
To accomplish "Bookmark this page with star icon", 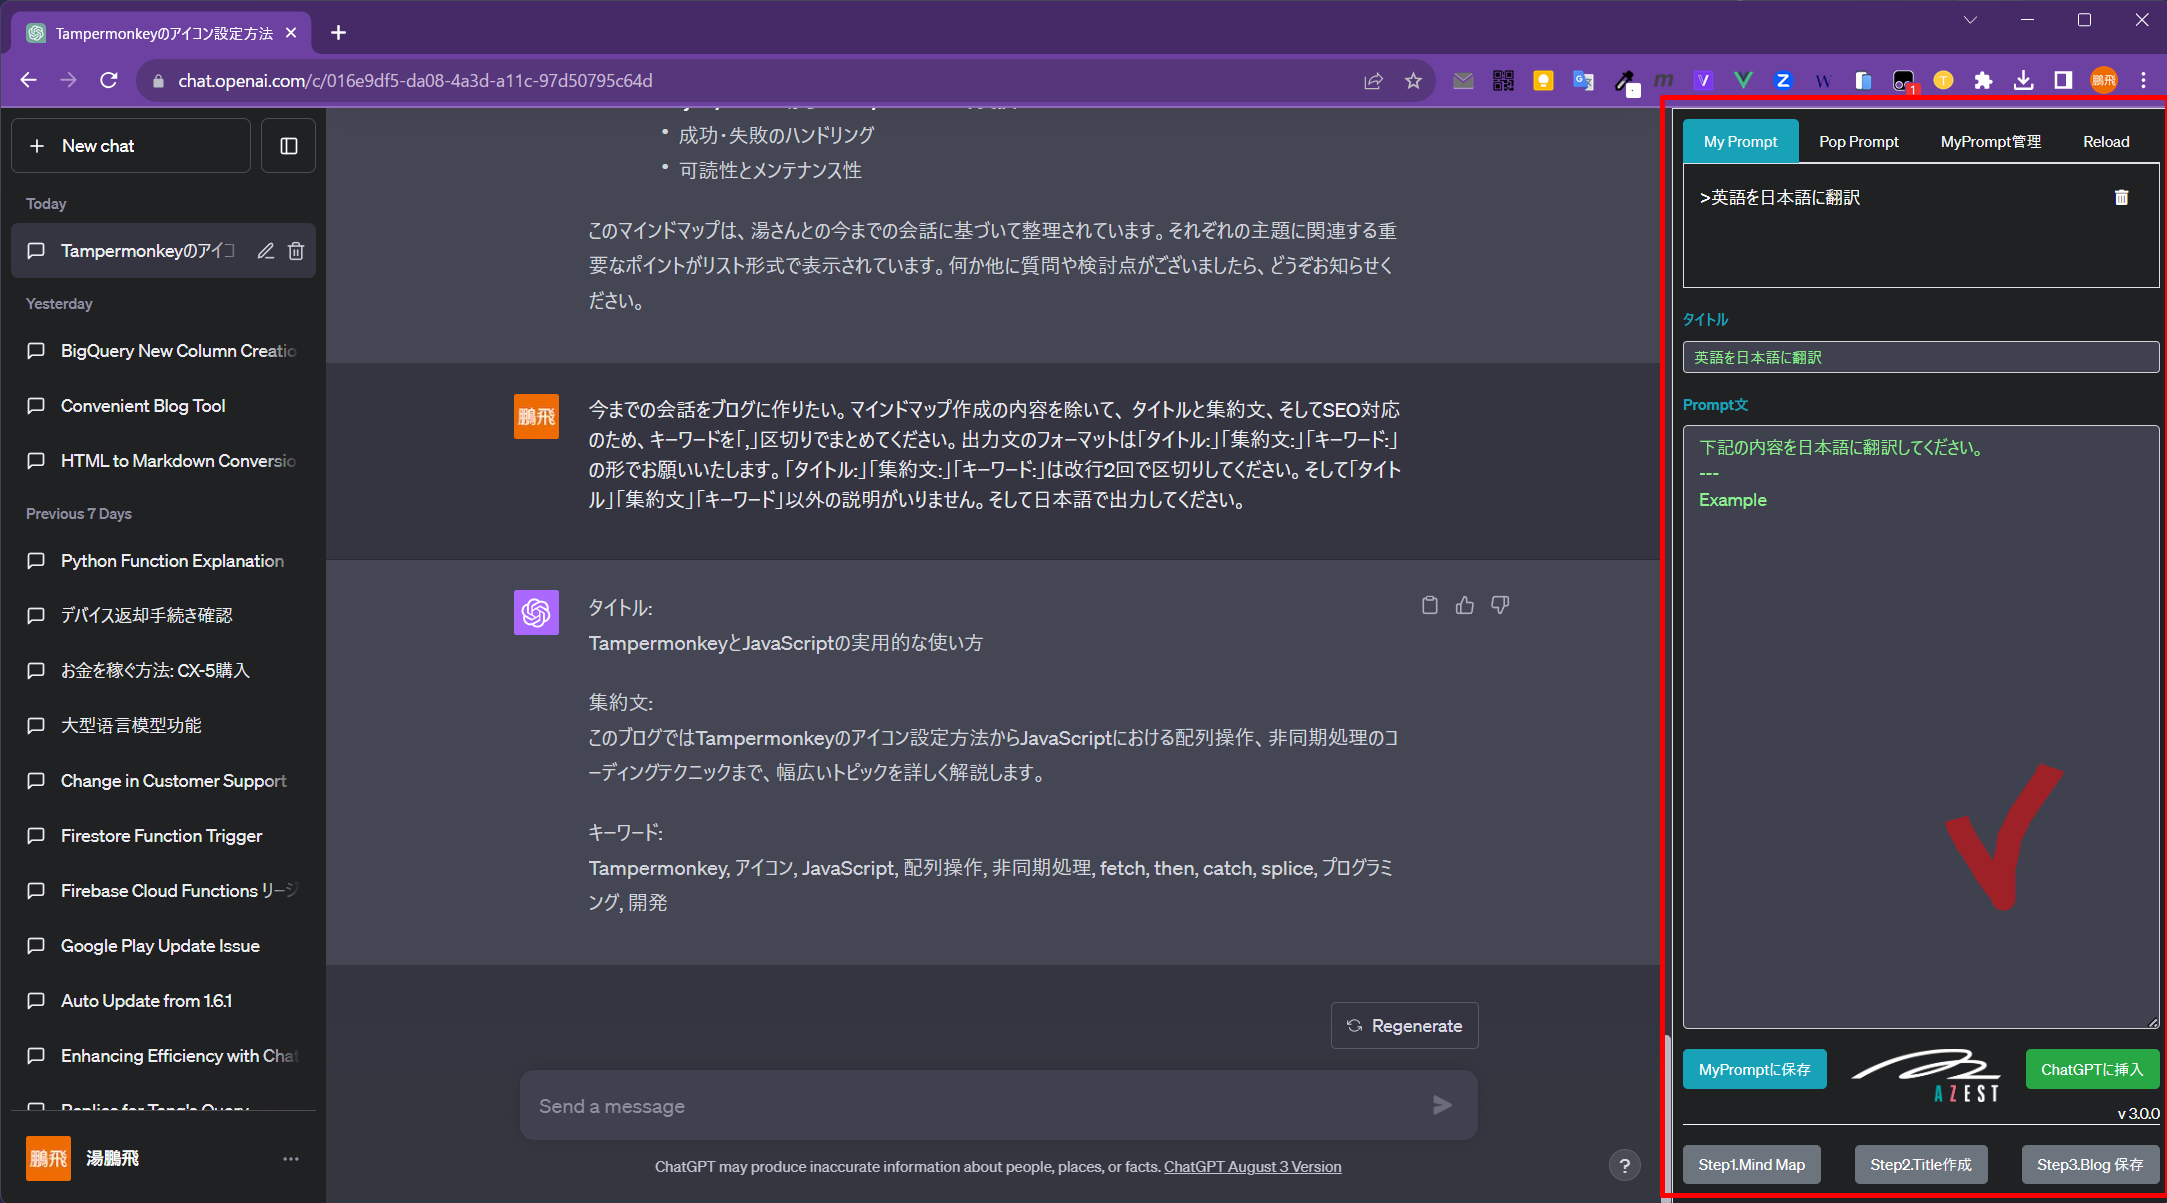I will (x=1413, y=81).
